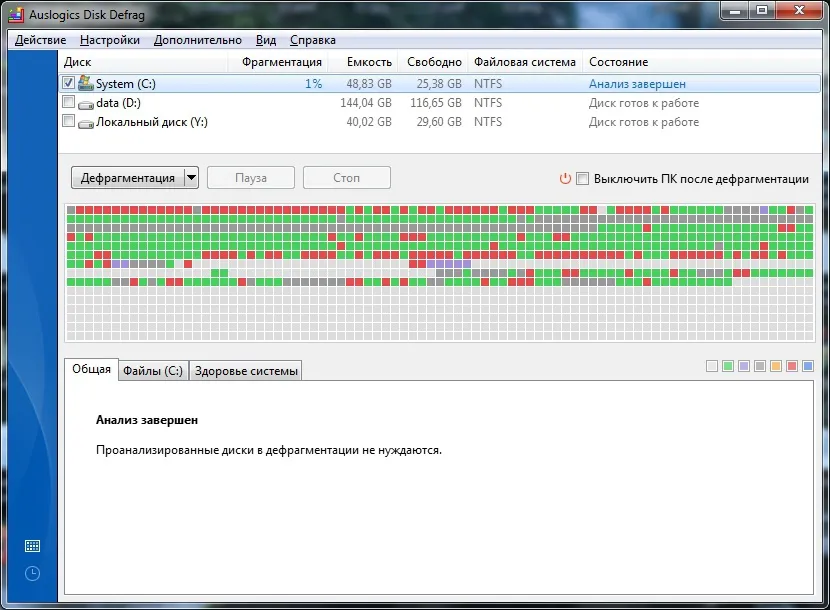
Task: Switch to the Здоровье системы tab
Action: (246, 371)
